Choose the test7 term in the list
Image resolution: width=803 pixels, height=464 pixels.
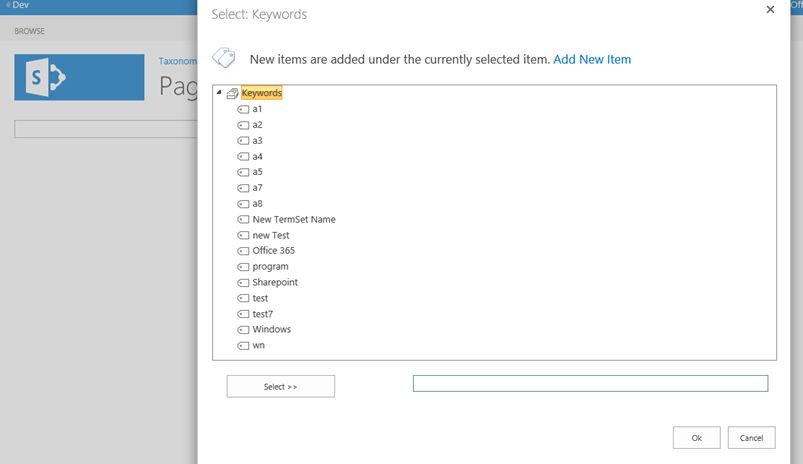tap(263, 314)
